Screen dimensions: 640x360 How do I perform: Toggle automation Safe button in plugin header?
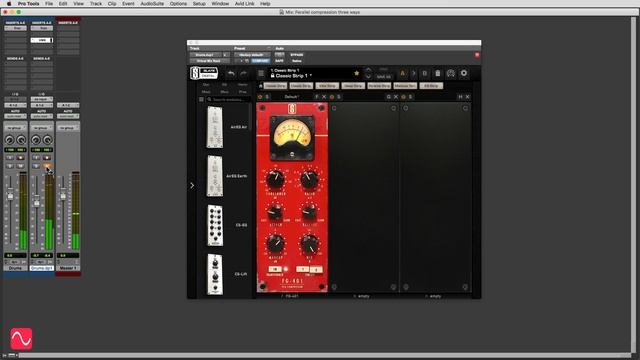click(279, 61)
